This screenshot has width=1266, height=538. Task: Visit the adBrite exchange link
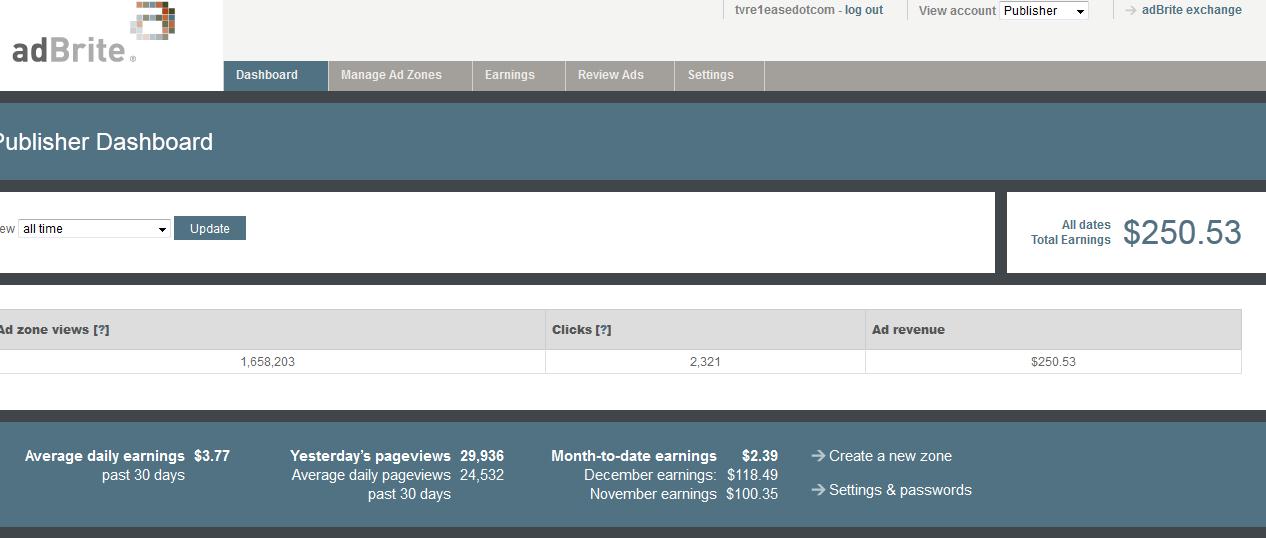pos(1192,10)
